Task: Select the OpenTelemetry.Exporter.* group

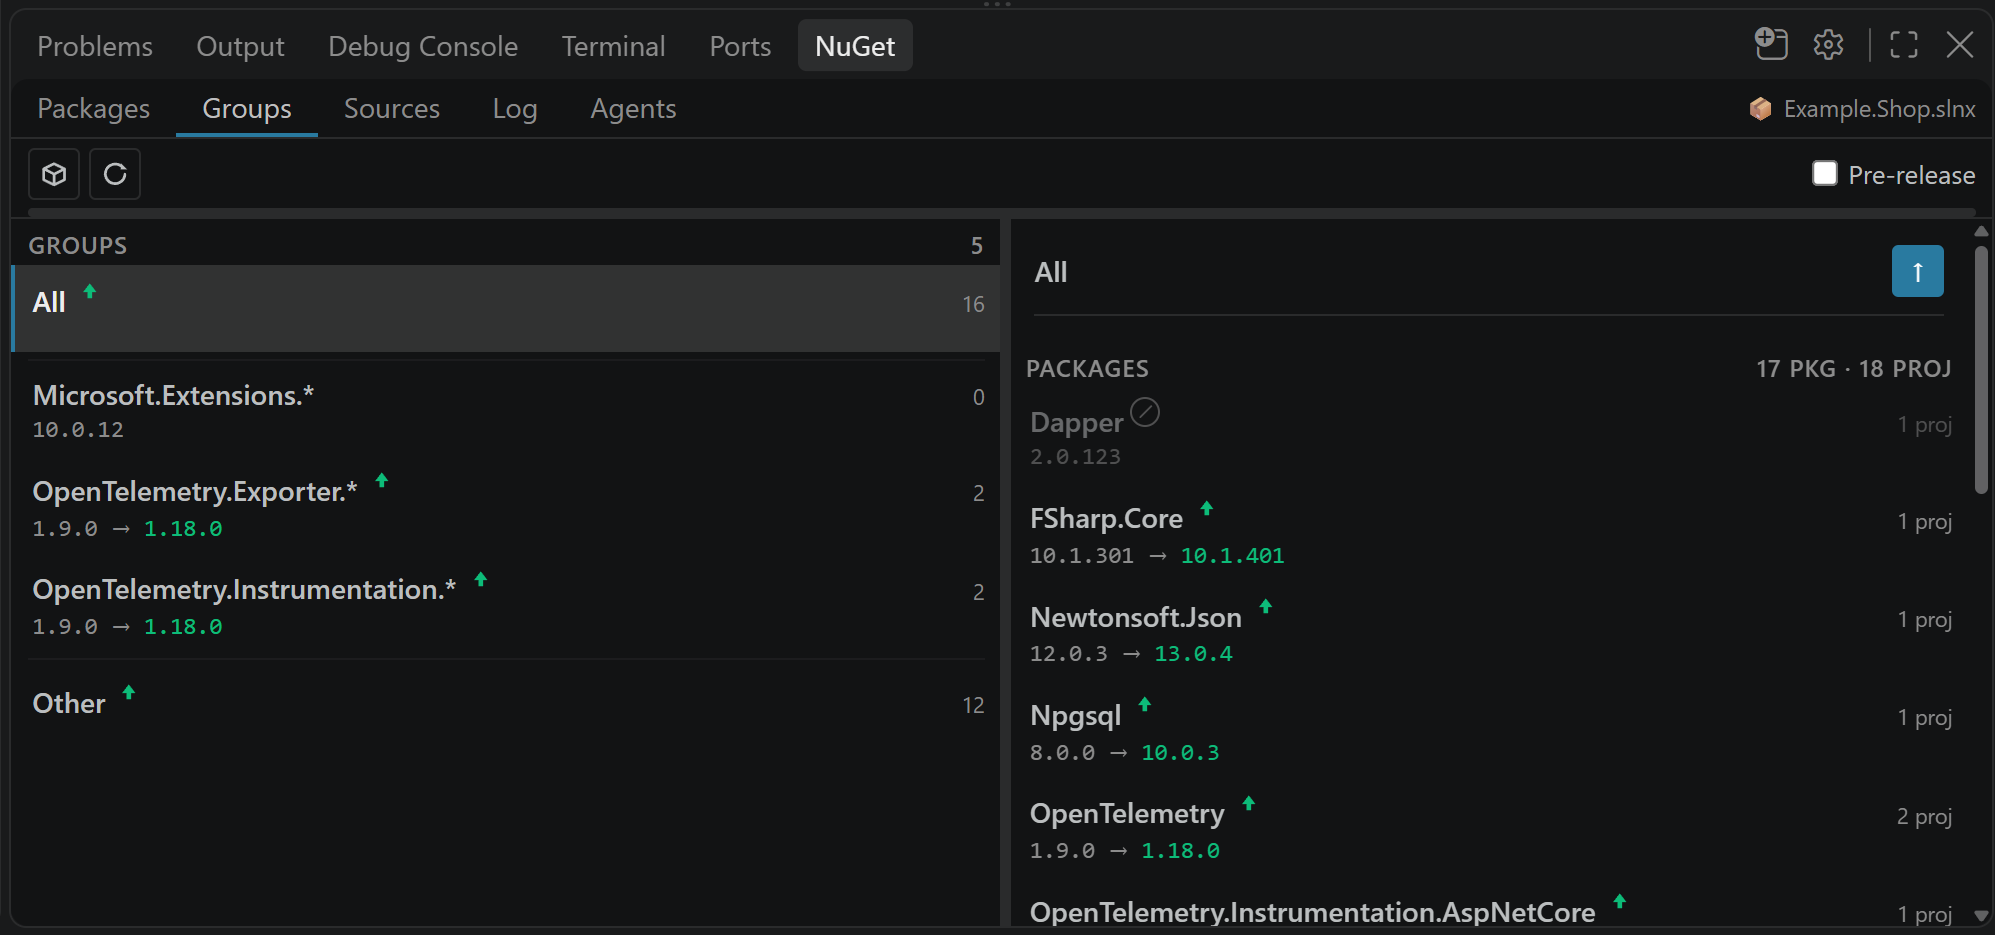Action: tap(506, 508)
